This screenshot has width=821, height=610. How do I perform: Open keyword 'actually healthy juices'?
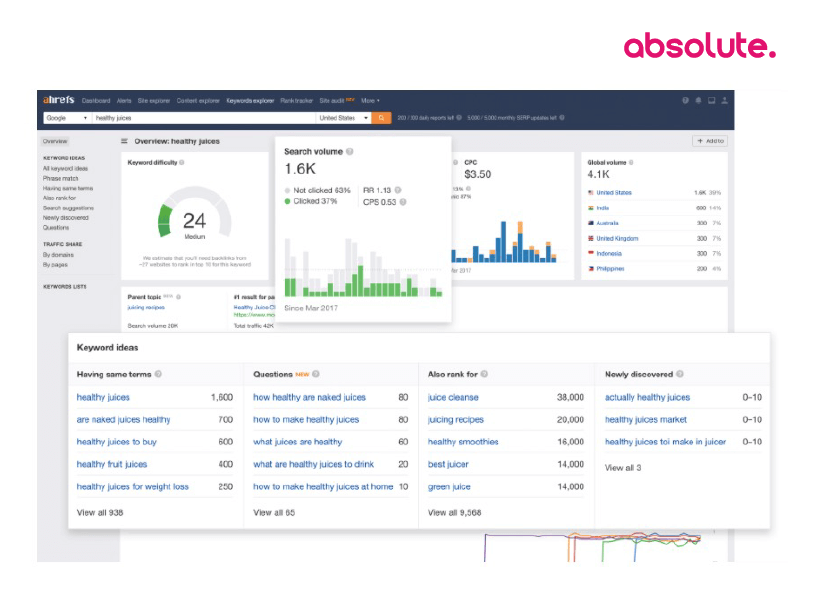point(648,397)
